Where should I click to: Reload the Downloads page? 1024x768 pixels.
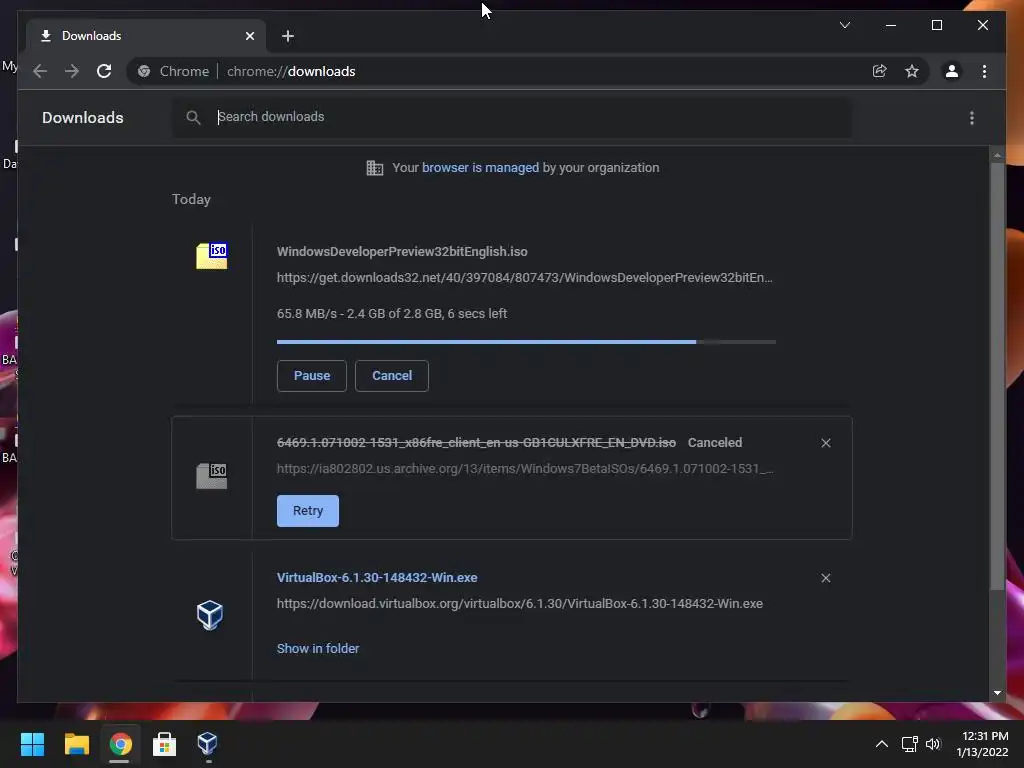pyautogui.click(x=104, y=71)
